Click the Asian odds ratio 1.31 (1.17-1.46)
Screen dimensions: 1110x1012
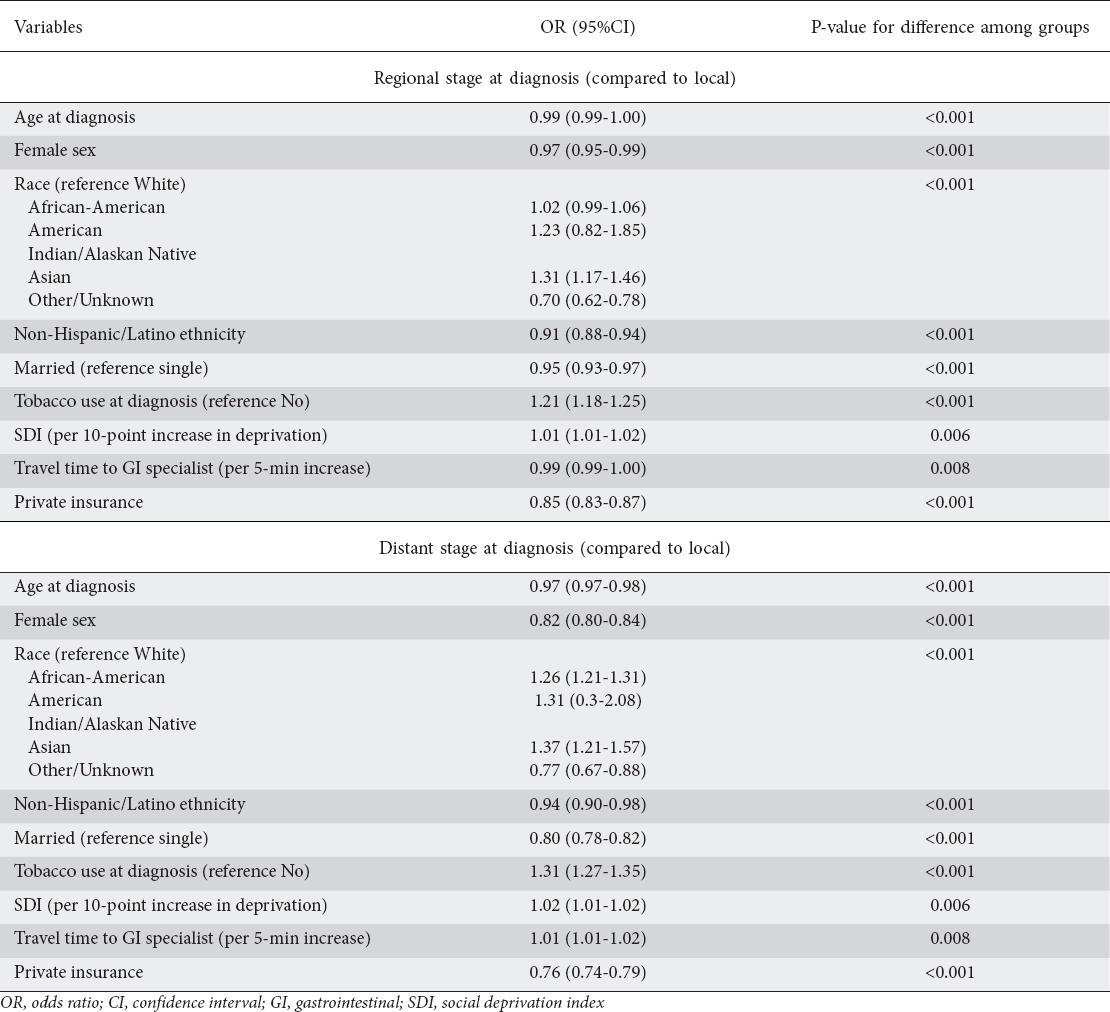coord(588,277)
